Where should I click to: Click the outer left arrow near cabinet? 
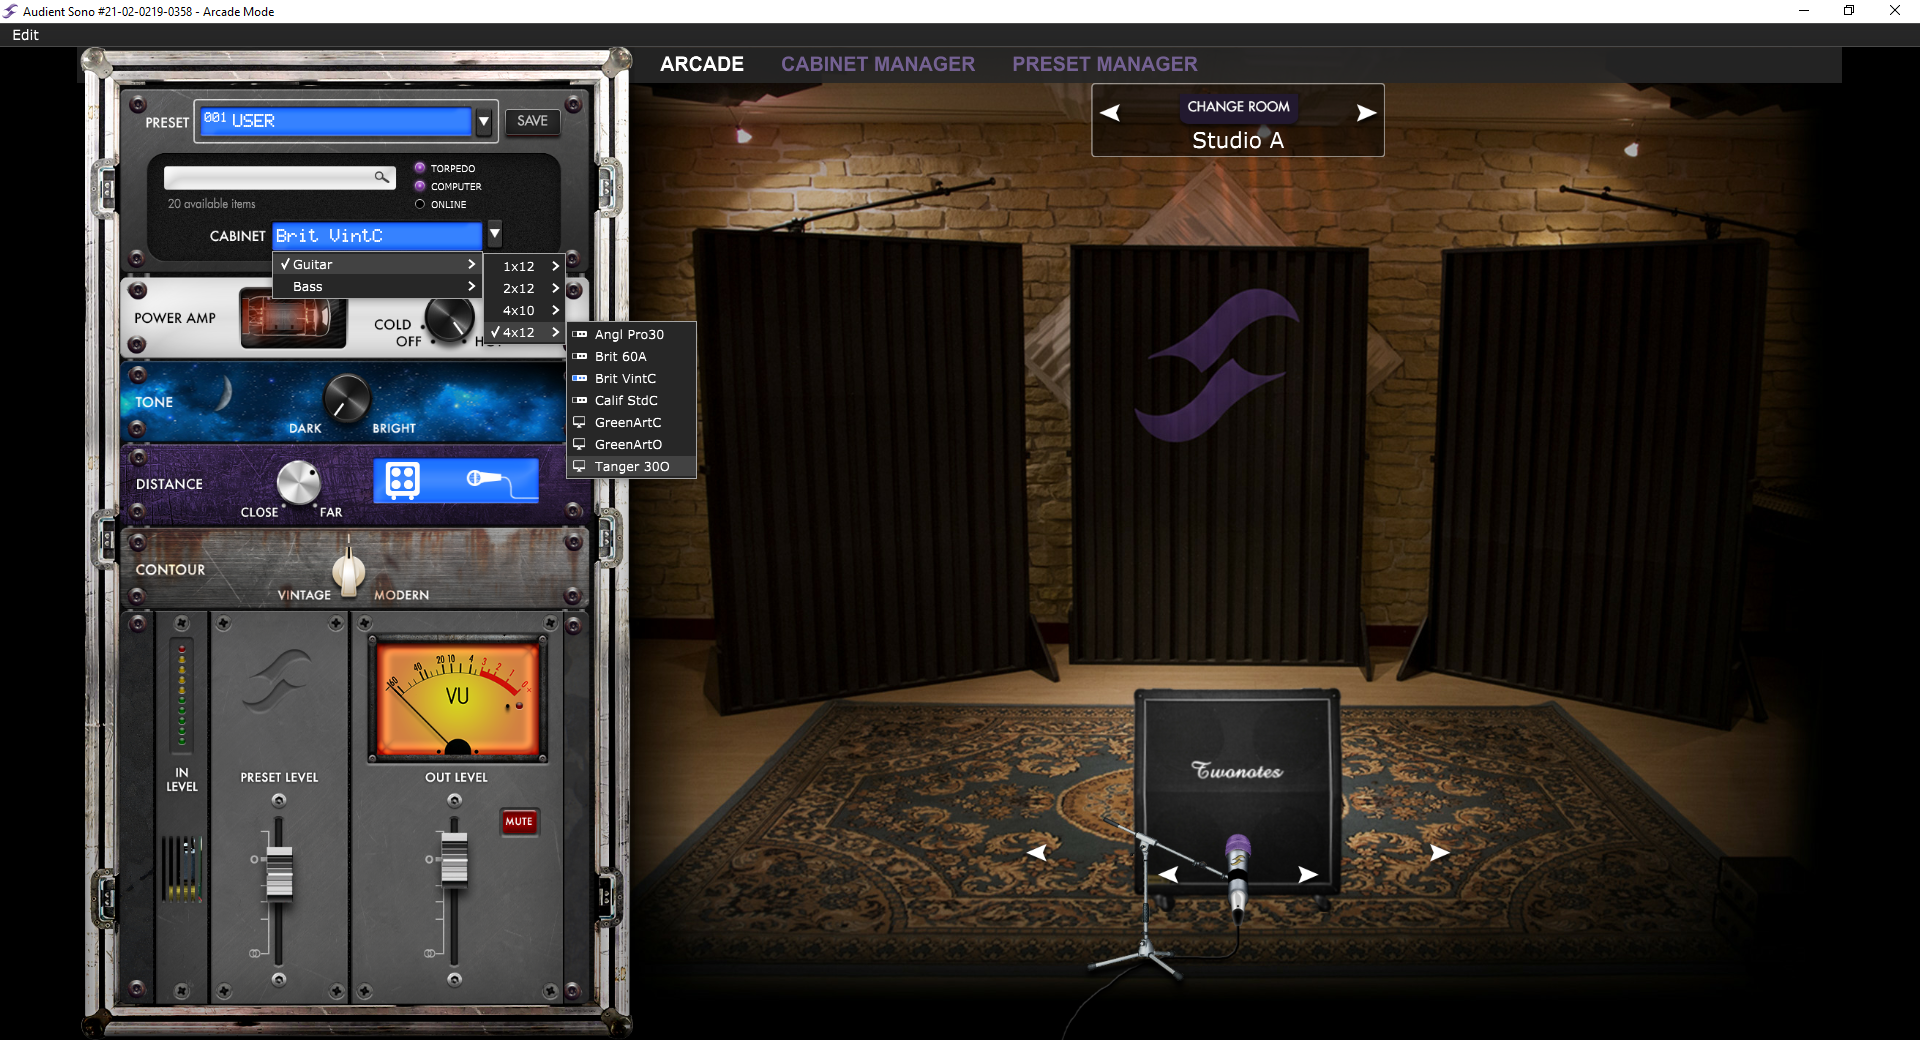pos(1037,852)
